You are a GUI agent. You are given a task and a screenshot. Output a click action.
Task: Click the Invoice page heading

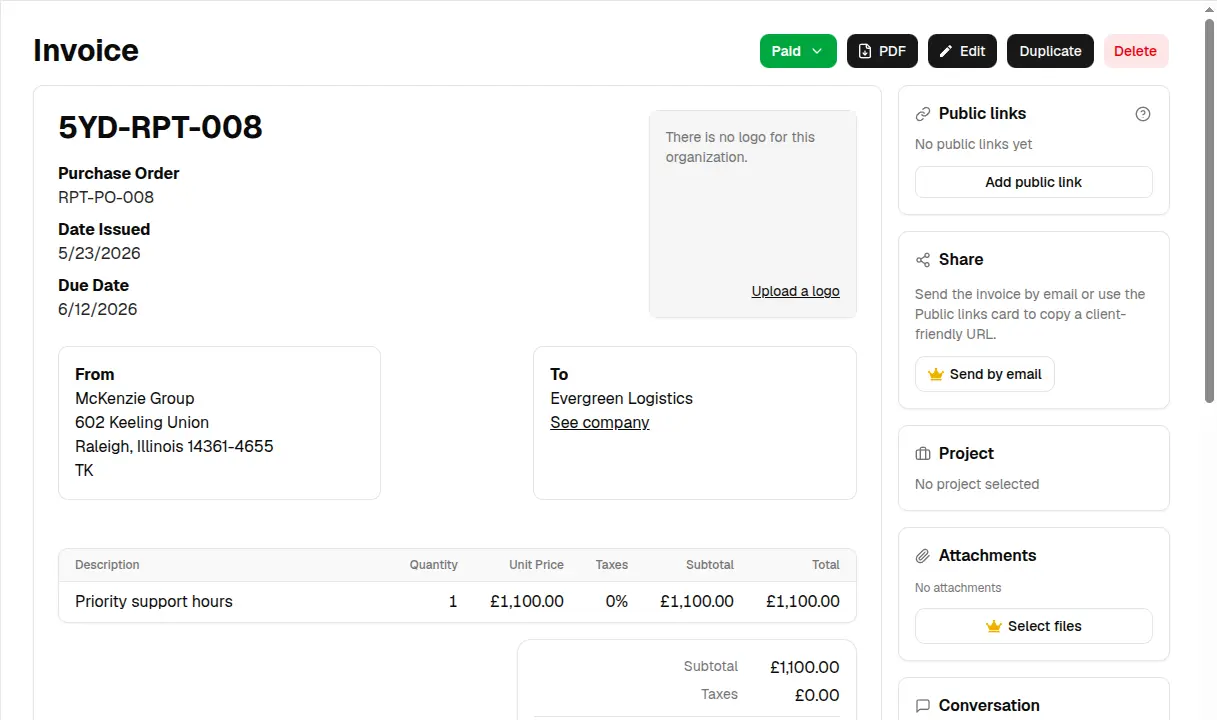tap(86, 50)
